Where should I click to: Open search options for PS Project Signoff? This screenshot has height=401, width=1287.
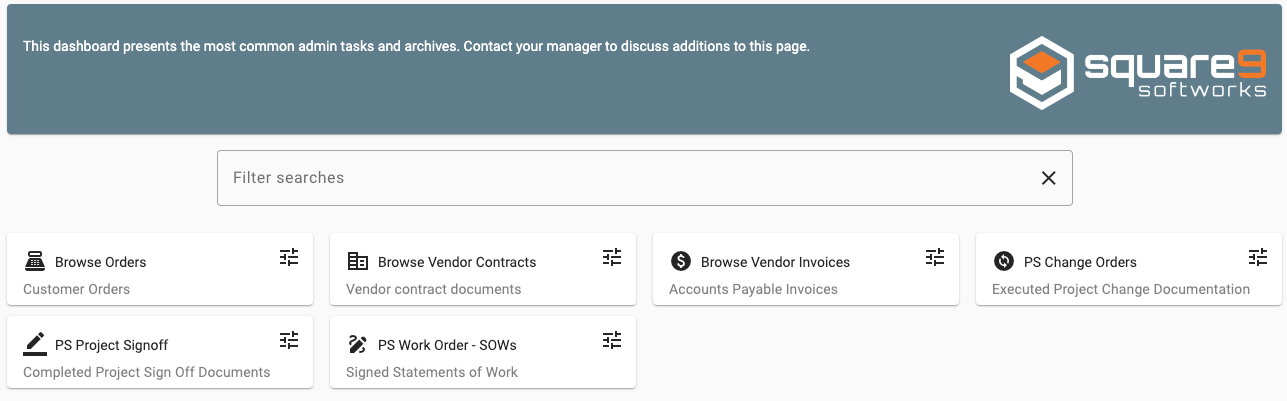(x=289, y=340)
